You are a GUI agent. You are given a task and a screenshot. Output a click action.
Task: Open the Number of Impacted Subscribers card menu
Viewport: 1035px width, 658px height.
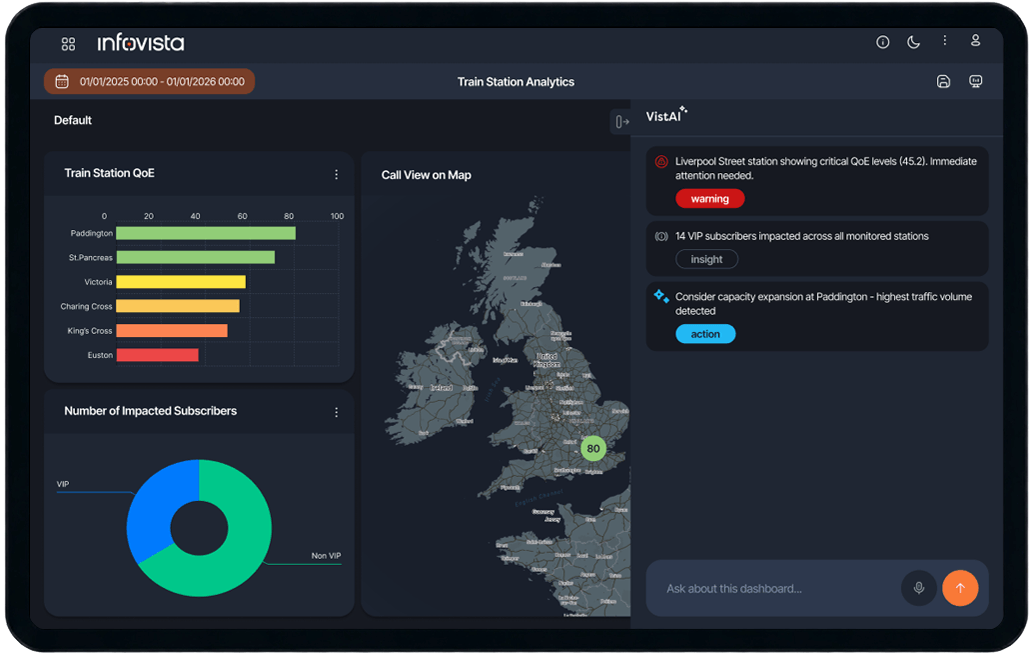pyautogui.click(x=336, y=411)
